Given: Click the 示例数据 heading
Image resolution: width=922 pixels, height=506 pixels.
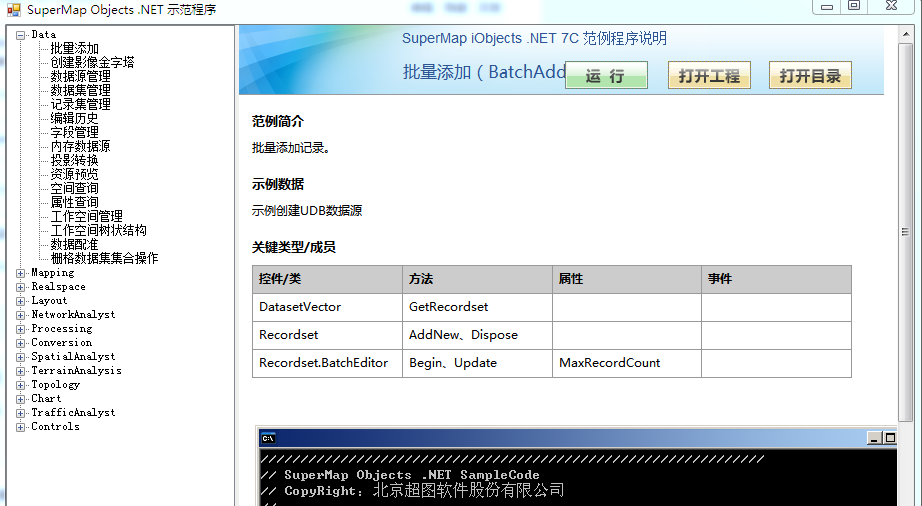Looking at the screenshot, I should click(x=278, y=185).
